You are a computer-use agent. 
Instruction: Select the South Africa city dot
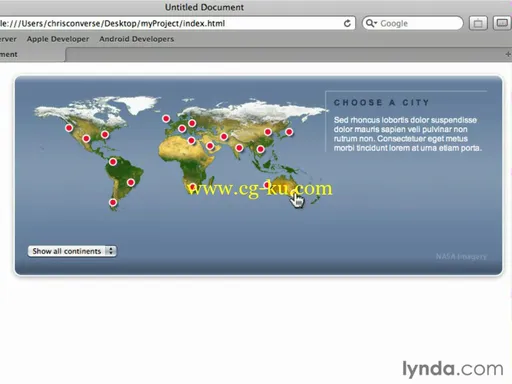pyautogui.click(x=193, y=187)
